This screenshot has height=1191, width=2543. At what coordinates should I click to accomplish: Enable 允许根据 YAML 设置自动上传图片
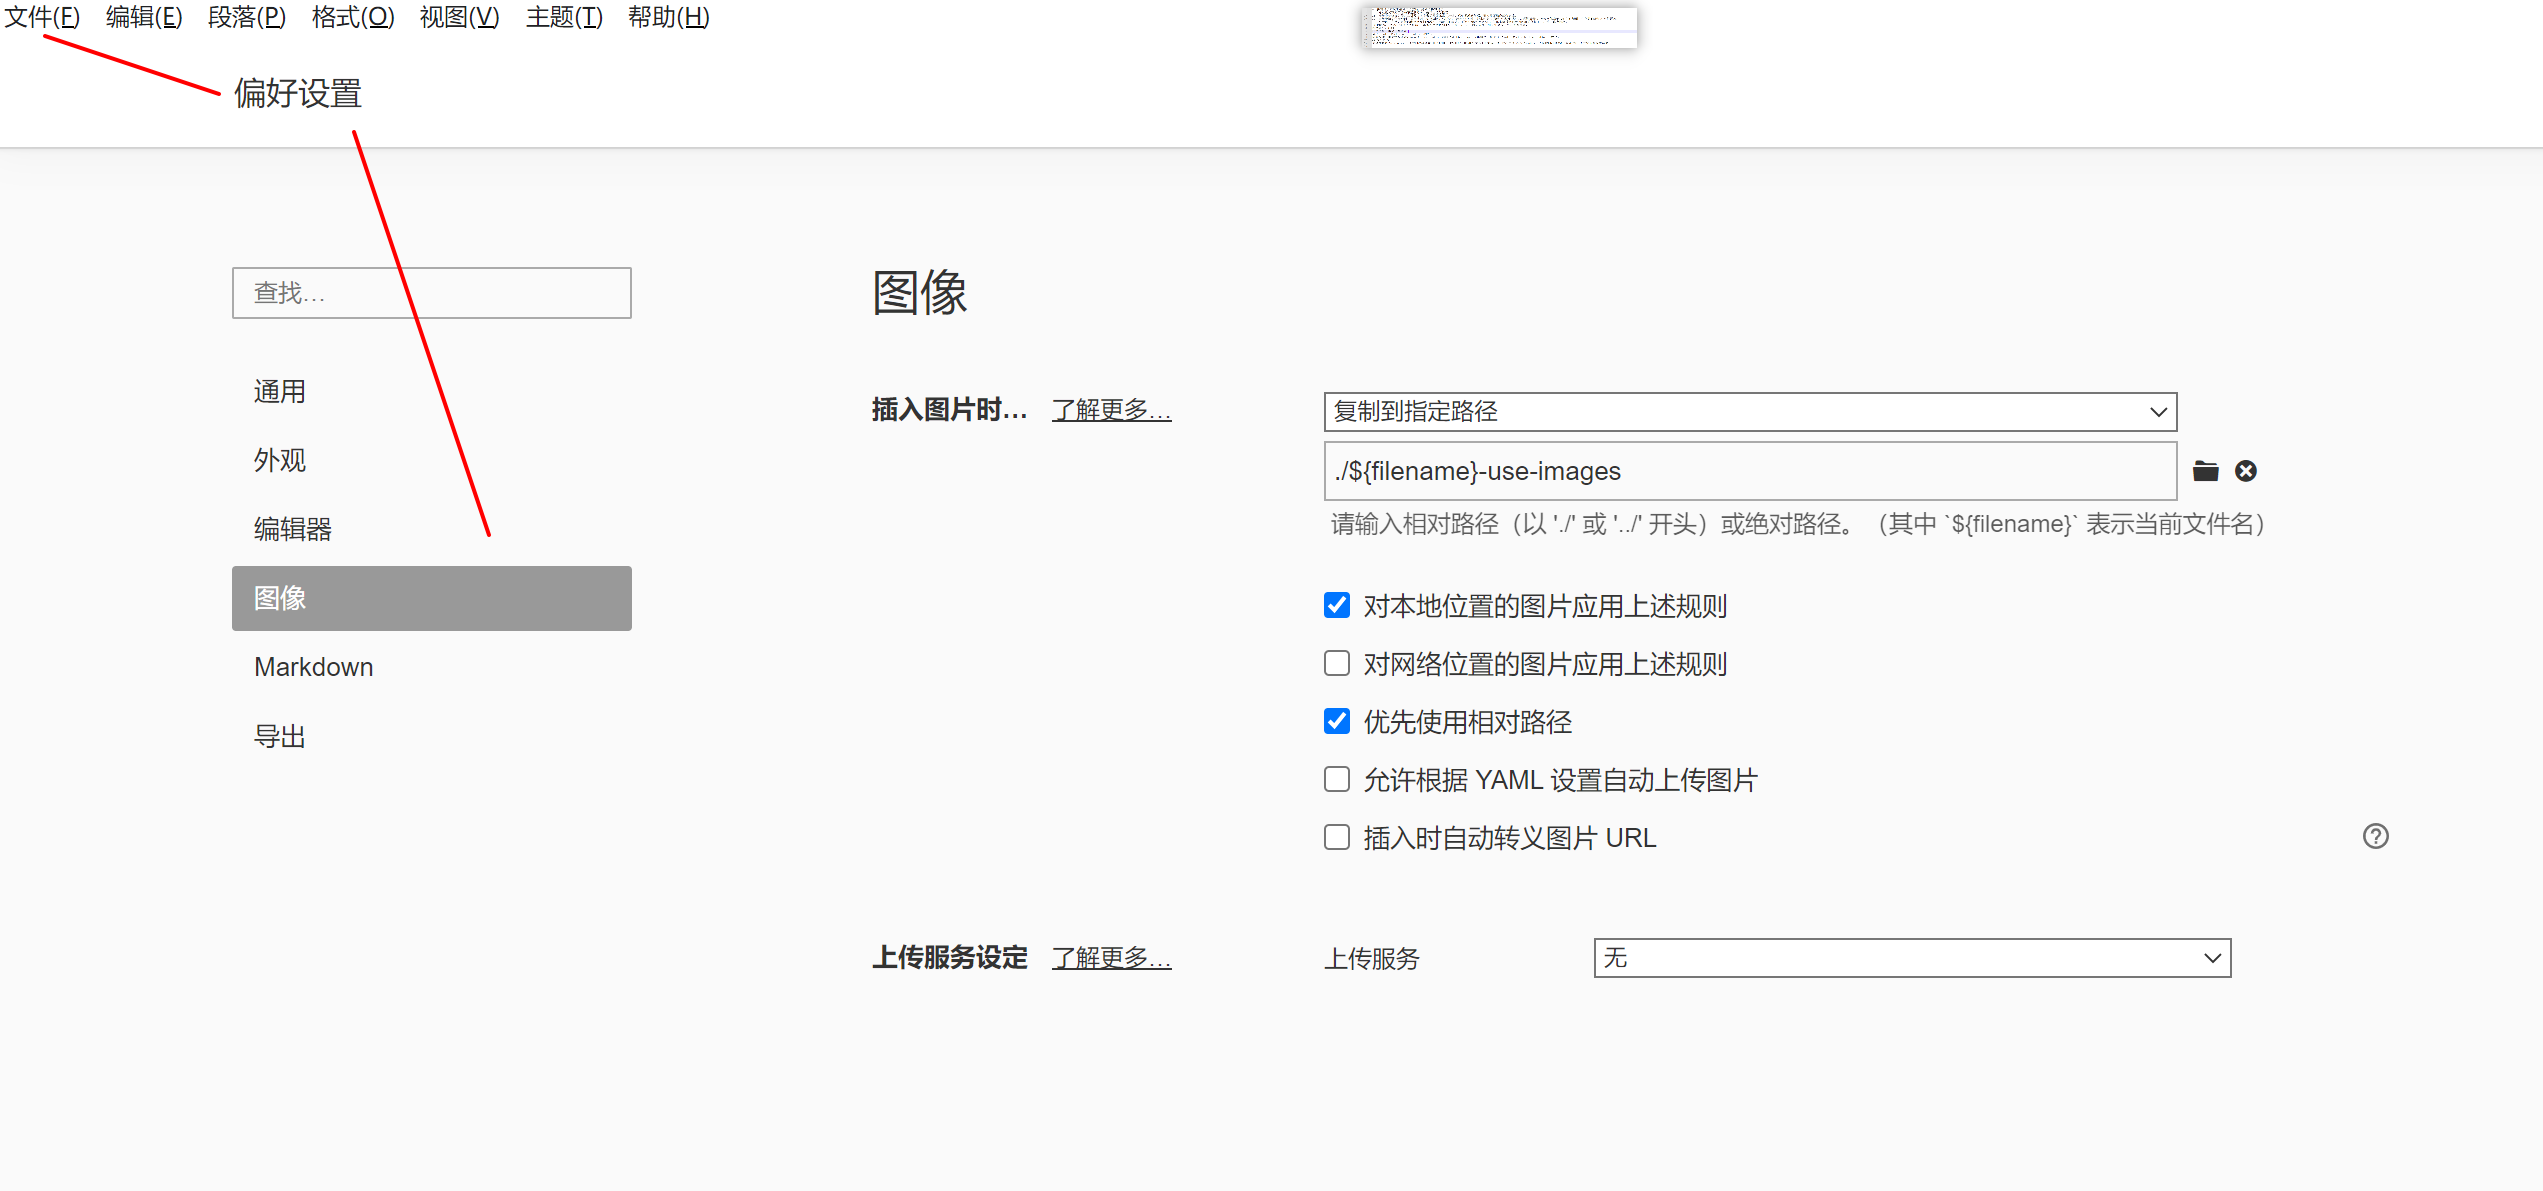[x=1337, y=779]
